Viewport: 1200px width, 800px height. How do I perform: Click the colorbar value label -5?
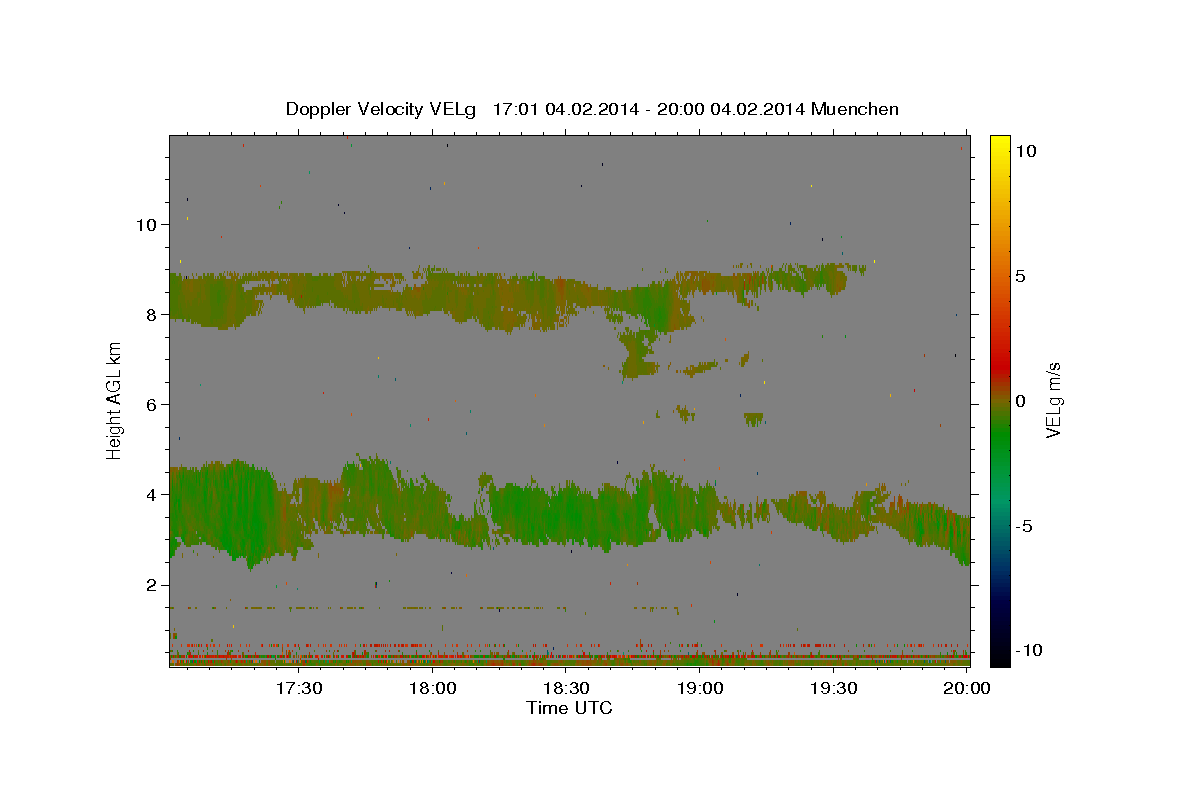[x=1024, y=526]
